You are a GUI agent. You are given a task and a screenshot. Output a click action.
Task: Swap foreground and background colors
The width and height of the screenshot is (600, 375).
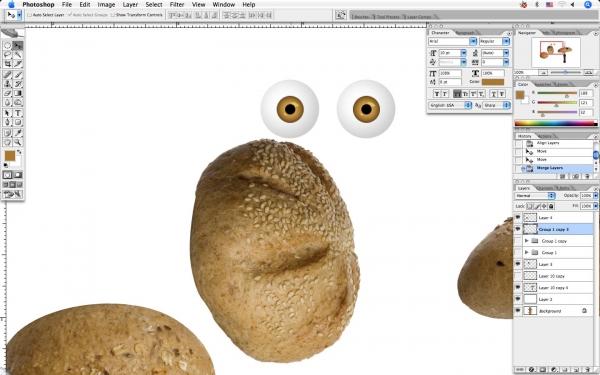tap(19, 152)
